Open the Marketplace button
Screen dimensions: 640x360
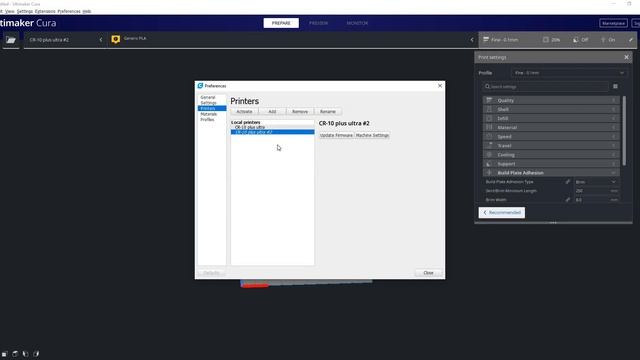coord(613,23)
